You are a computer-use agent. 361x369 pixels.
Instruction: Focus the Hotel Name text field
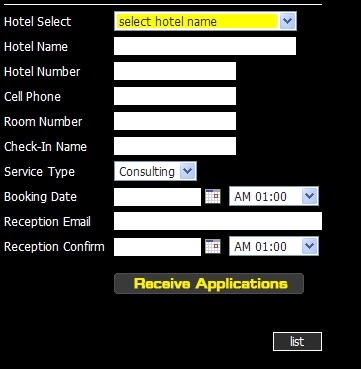205,46
